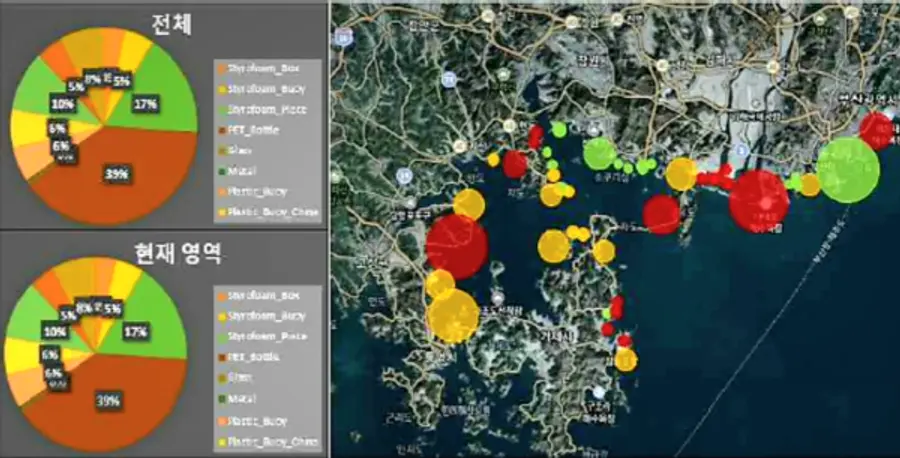
Task: Select the biggest red circle on the west coast
Action: pyautogui.click(x=457, y=247)
